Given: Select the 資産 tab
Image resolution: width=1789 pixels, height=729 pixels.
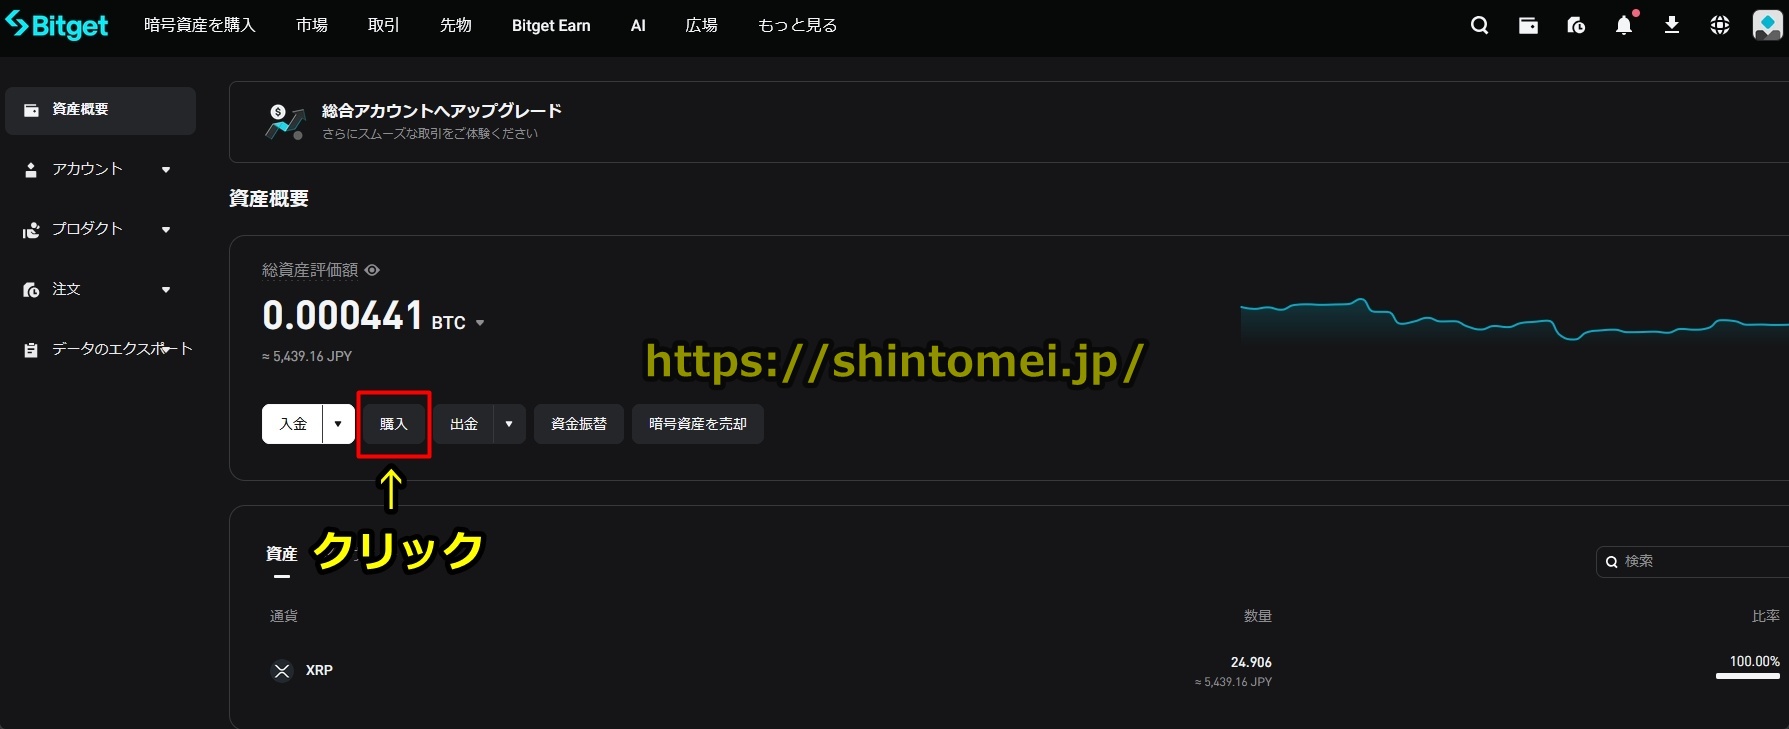Looking at the screenshot, I should pyautogui.click(x=282, y=555).
